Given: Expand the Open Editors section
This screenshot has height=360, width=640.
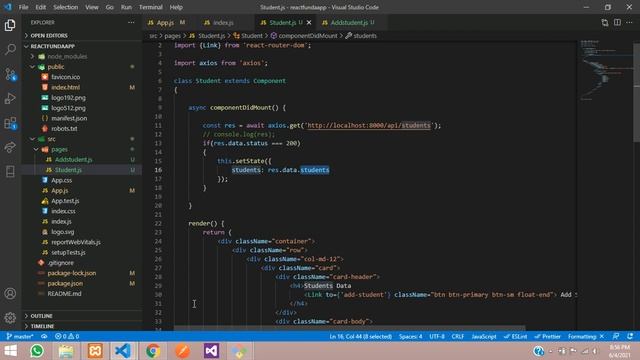Looking at the screenshot, I should [82, 36].
